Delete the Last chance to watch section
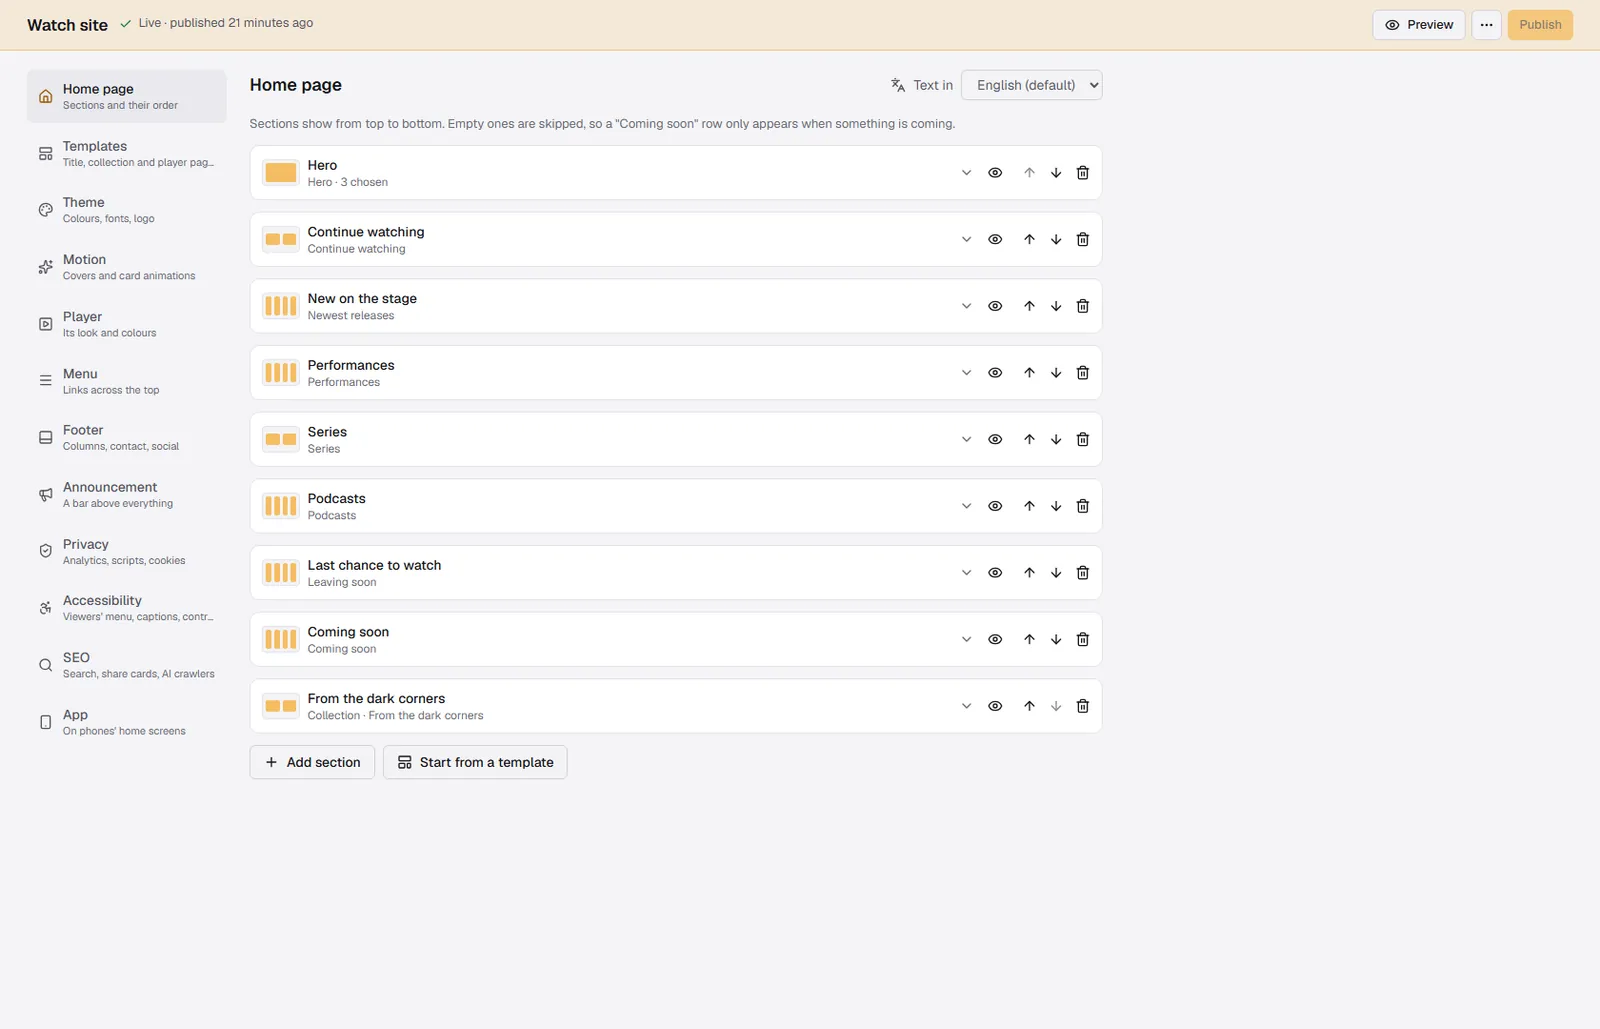 [1082, 573]
